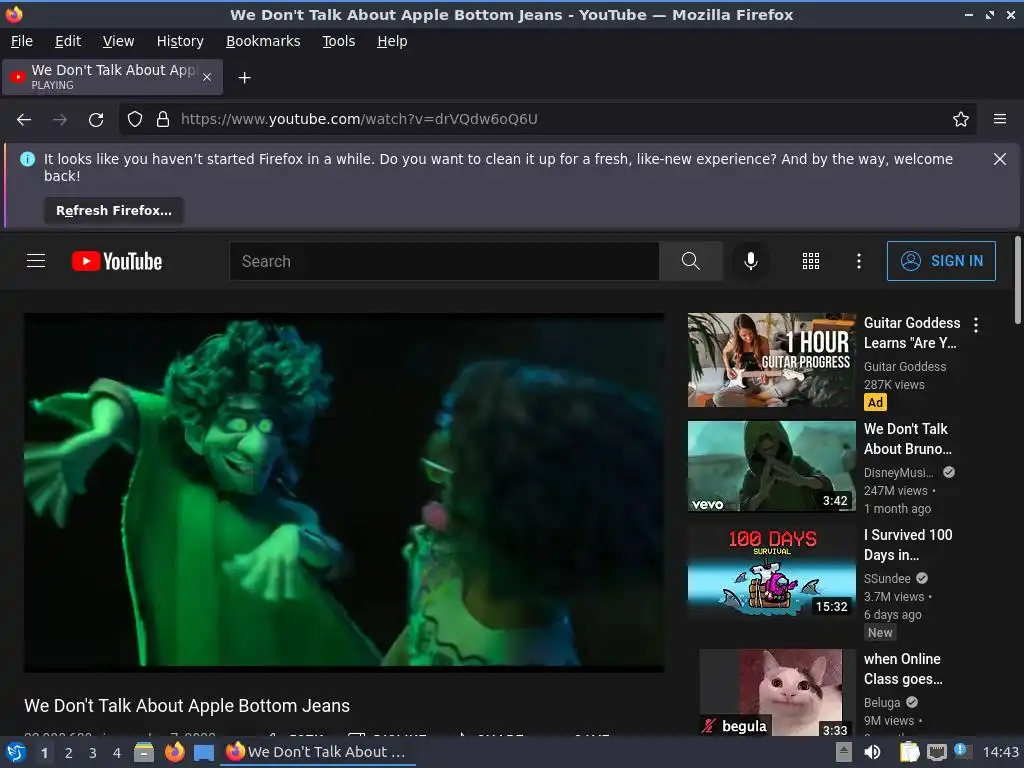This screenshot has height=768, width=1024.
Task: Close the YouTube tab
Action: [x=207, y=77]
